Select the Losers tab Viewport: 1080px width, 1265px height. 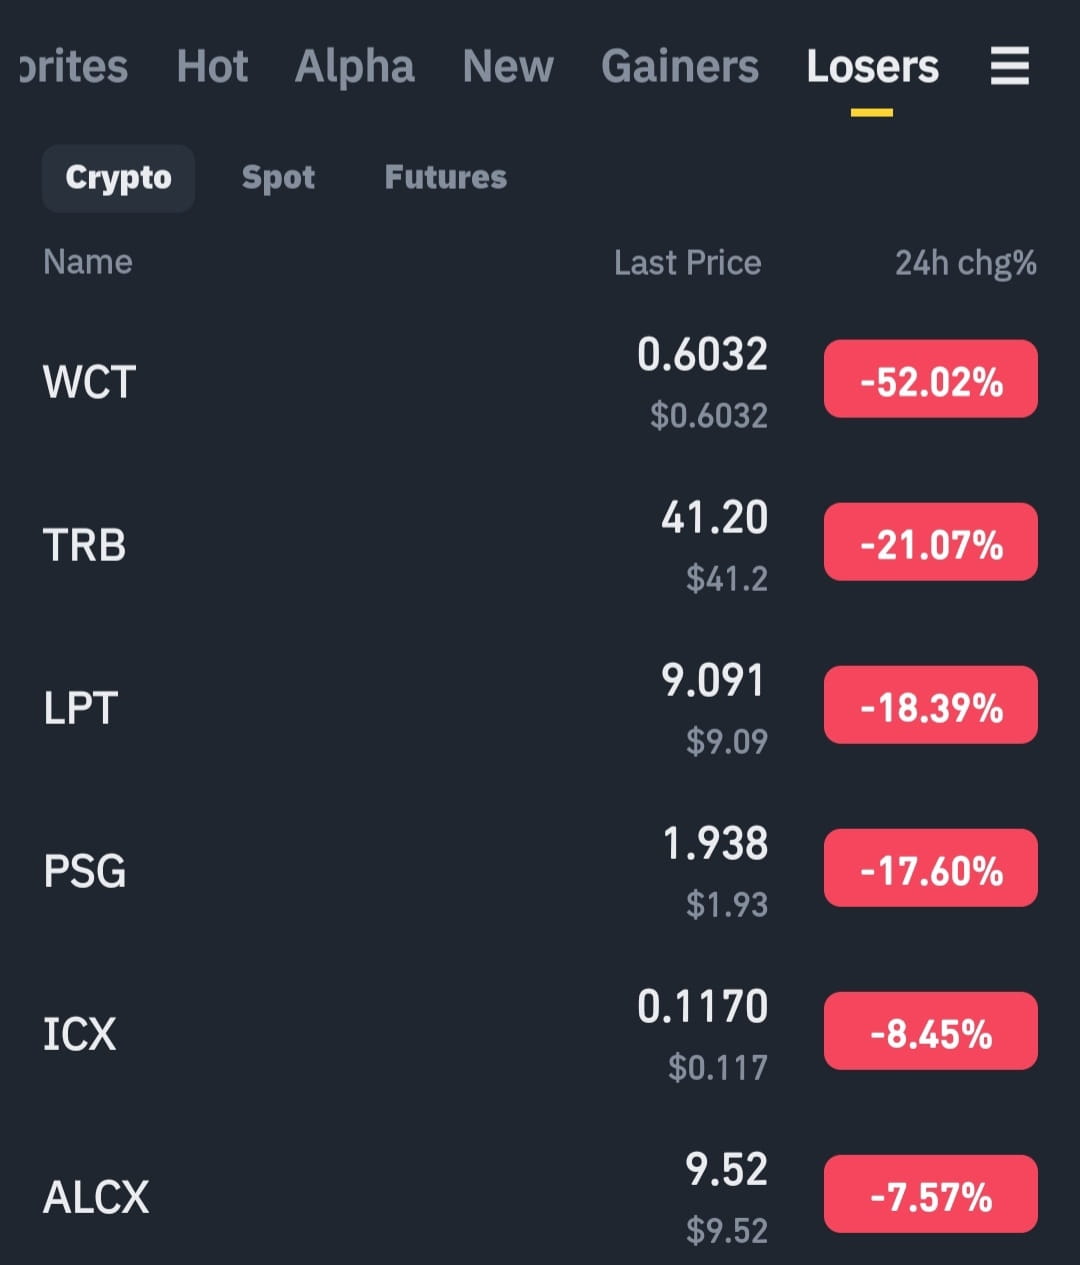872,67
